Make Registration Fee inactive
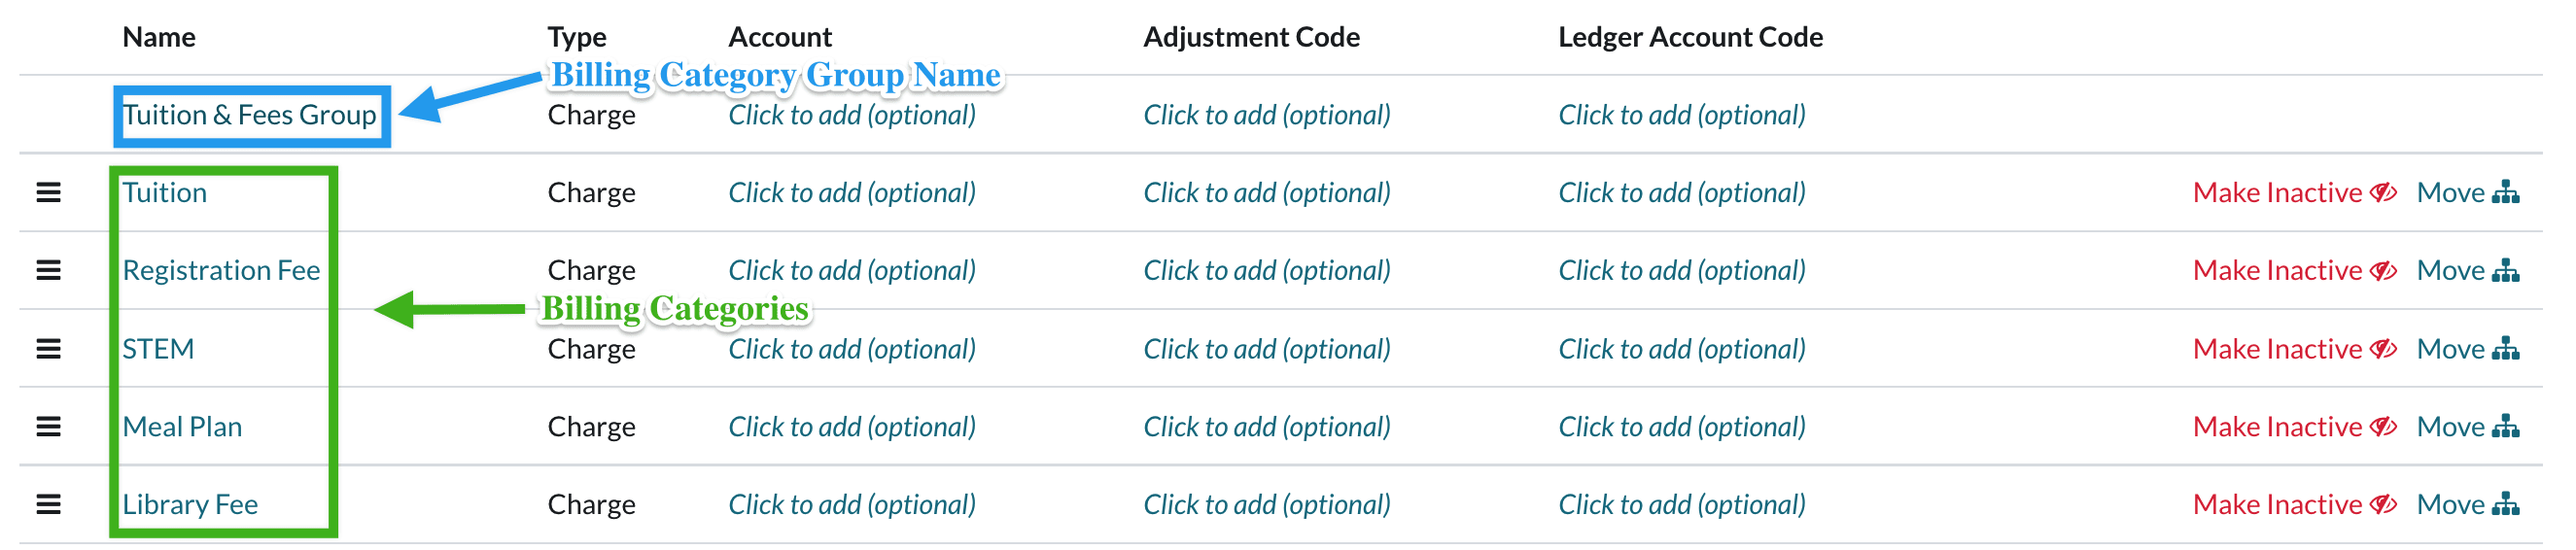Screen dimensions: 2576x550 tap(2293, 270)
